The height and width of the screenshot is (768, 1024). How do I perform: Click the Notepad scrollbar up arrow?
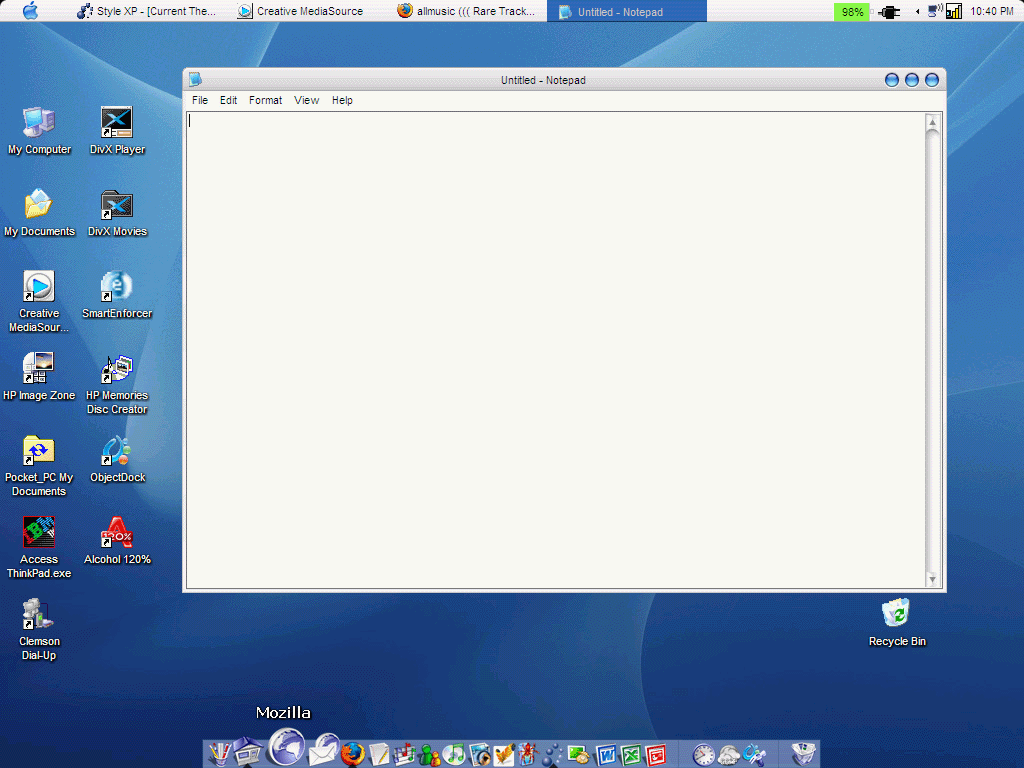(x=933, y=122)
